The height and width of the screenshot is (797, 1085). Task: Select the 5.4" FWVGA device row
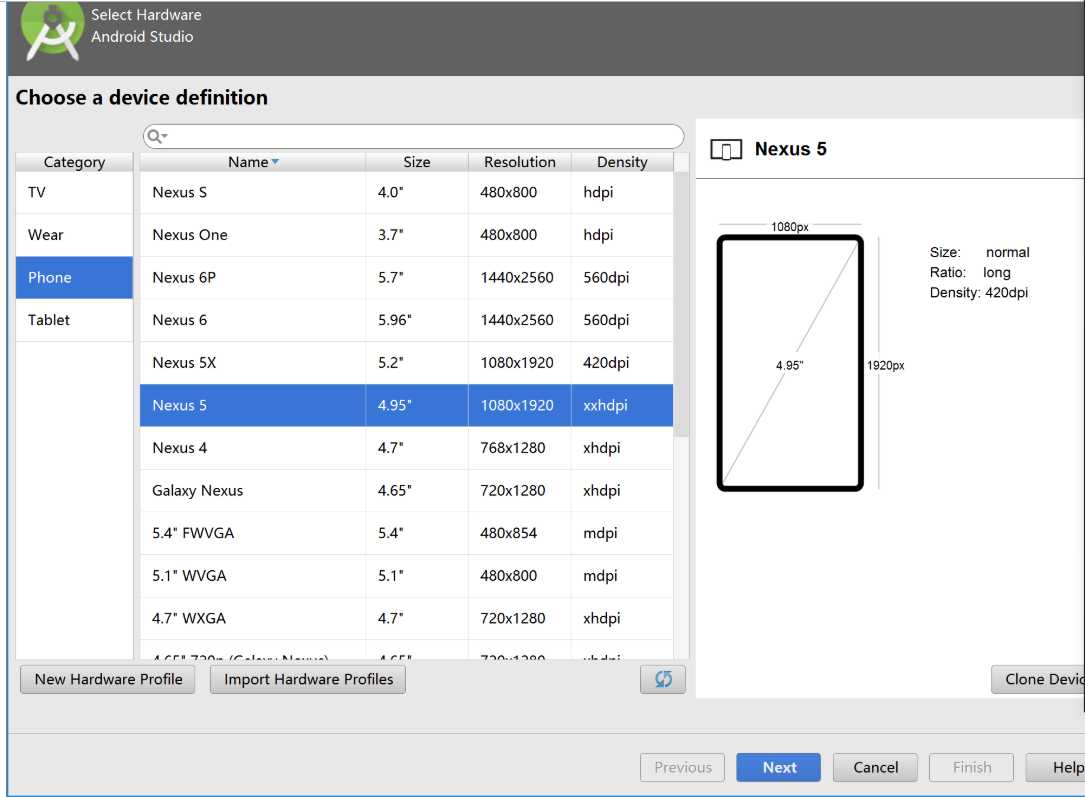[x=406, y=533]
